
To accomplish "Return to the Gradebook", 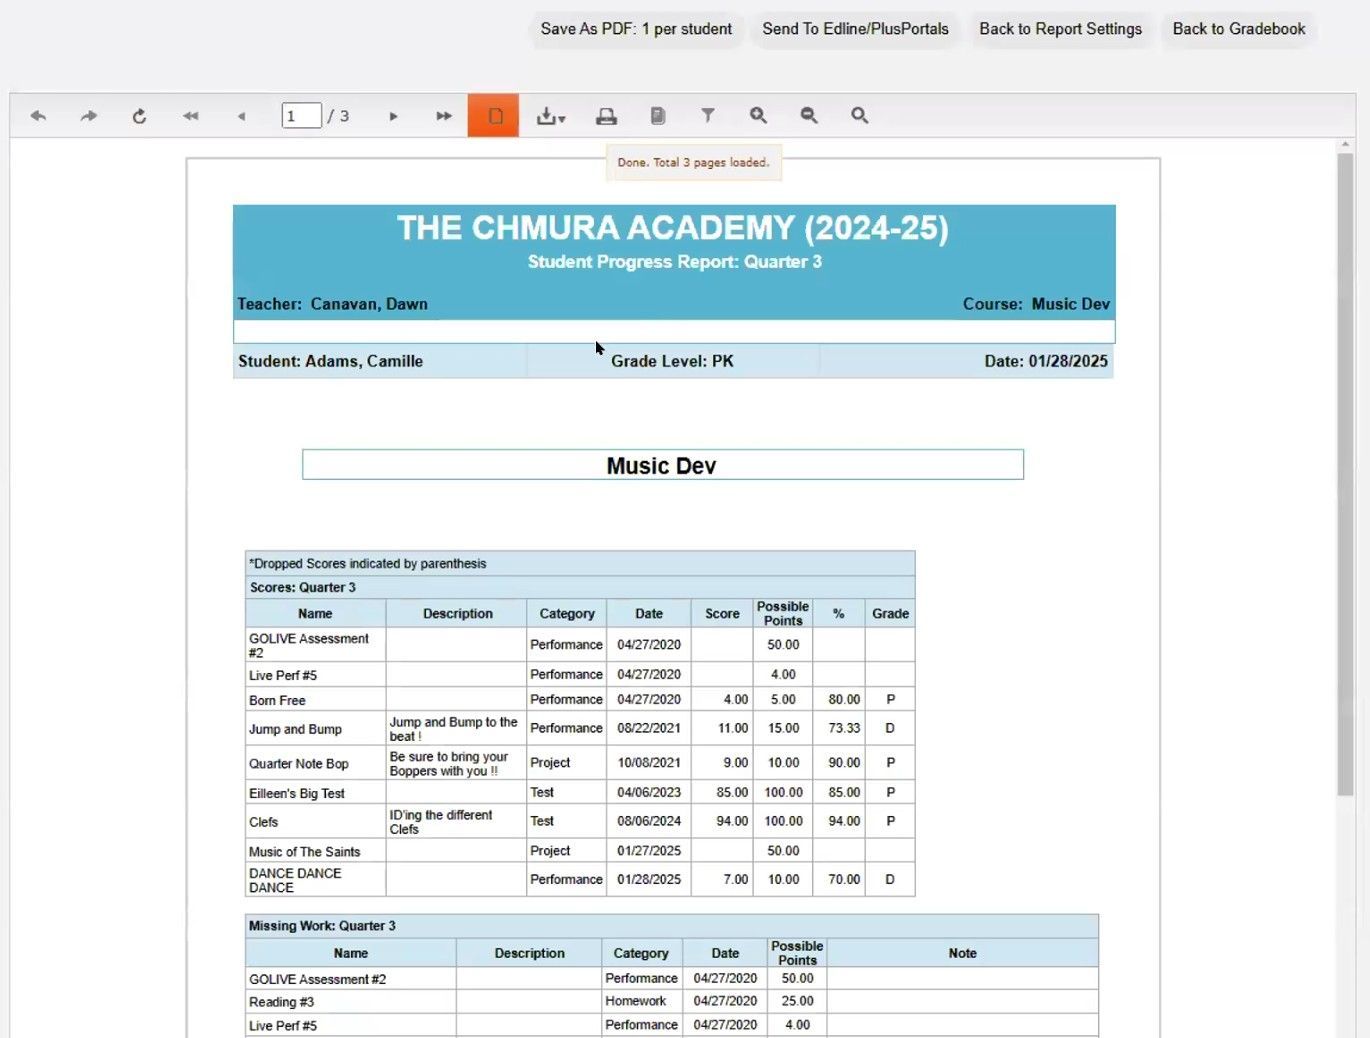I will pyautogui.click(x=1239, y=29).
